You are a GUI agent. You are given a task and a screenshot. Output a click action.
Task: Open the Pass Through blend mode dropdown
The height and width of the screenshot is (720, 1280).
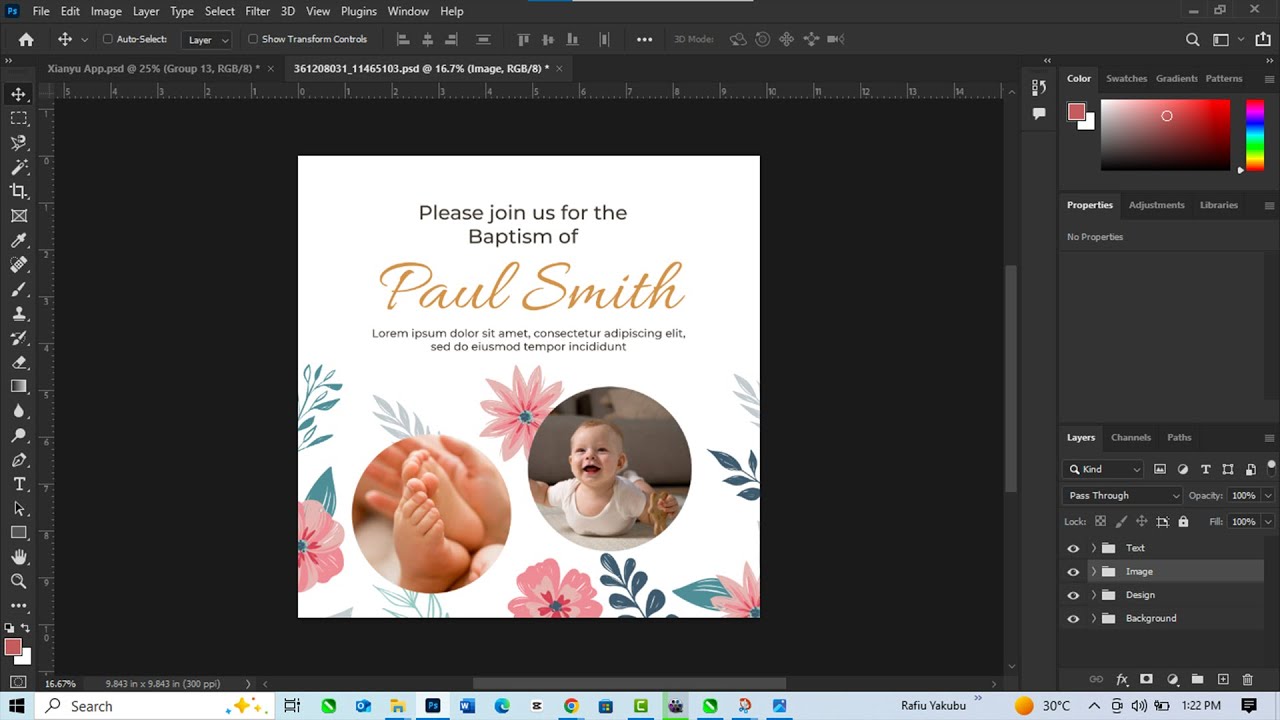(x=1122, y=495)
